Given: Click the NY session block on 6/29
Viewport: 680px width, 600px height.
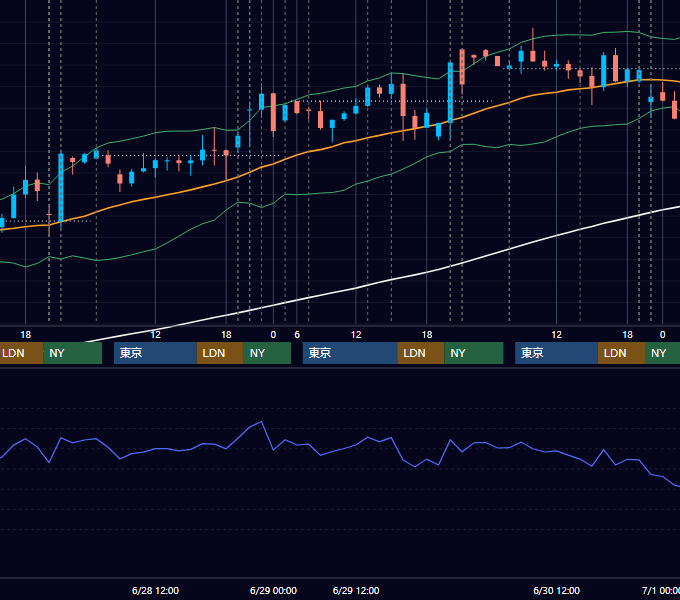Looking at the screenshot, I should click(474, 353).
